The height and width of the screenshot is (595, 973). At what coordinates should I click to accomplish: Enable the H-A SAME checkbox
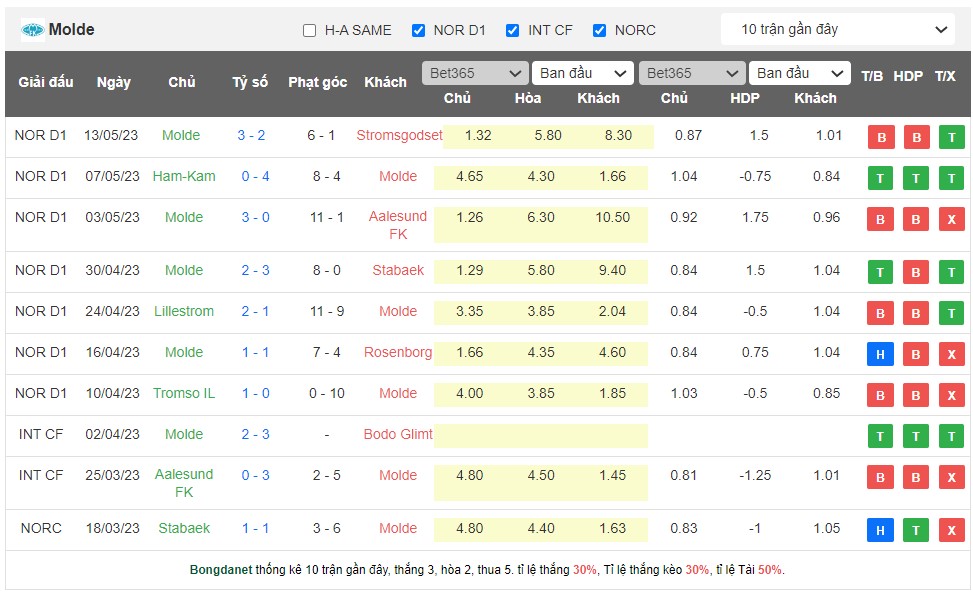coord(310,30)
